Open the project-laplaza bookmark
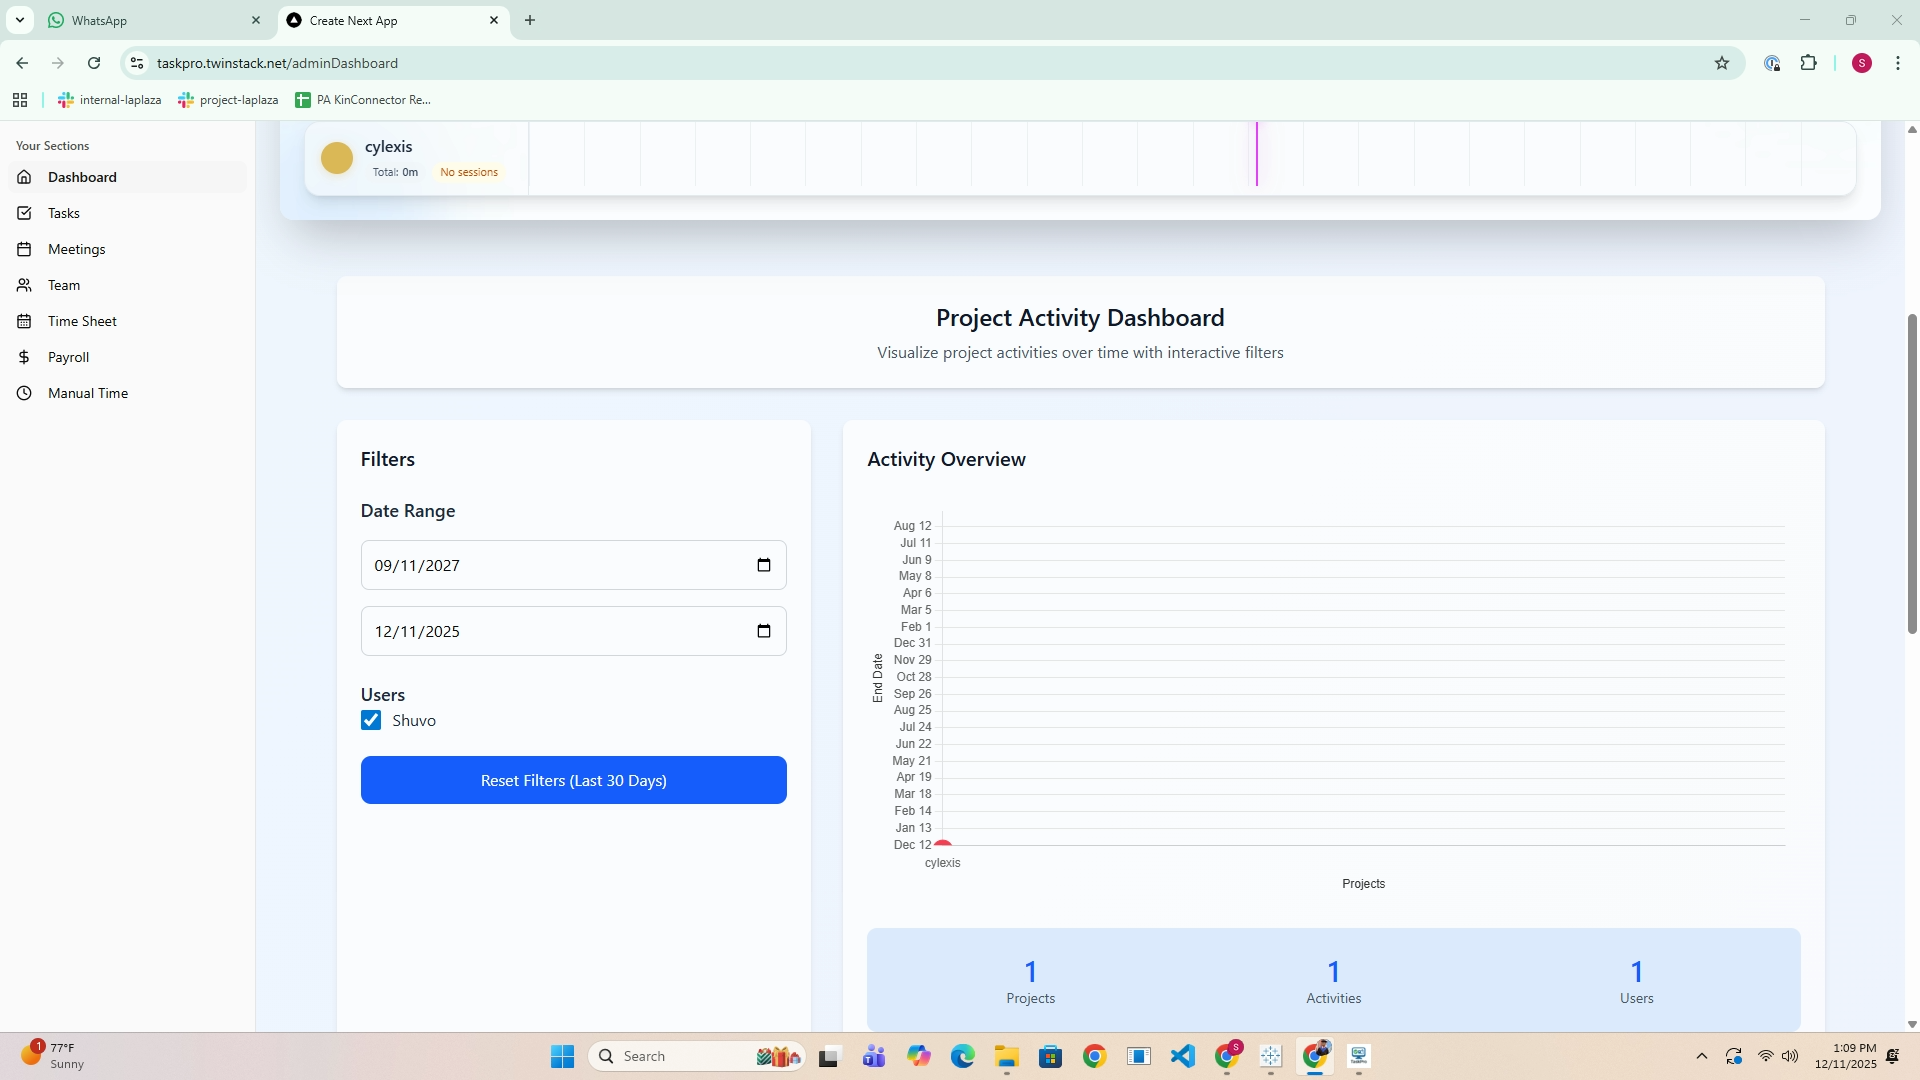 (x=228, y=100)
